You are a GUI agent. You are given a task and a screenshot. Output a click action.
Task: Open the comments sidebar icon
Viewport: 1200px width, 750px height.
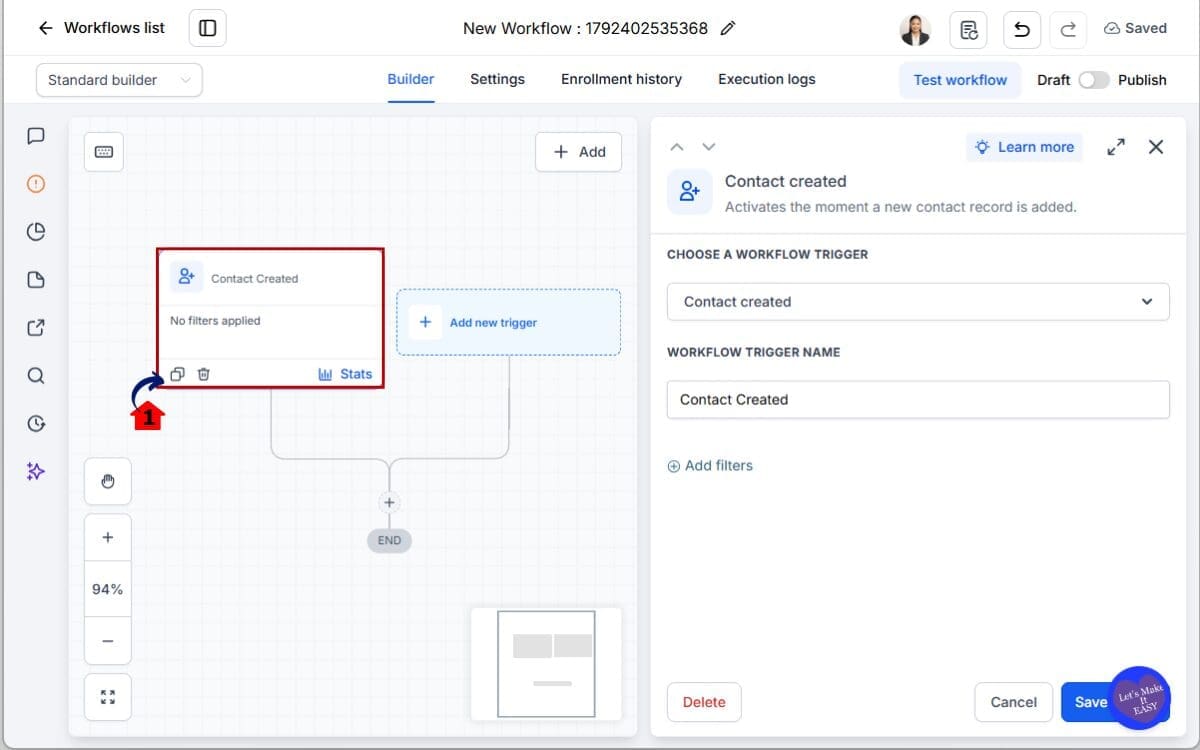pyautogui.click(x=36, y=136)
